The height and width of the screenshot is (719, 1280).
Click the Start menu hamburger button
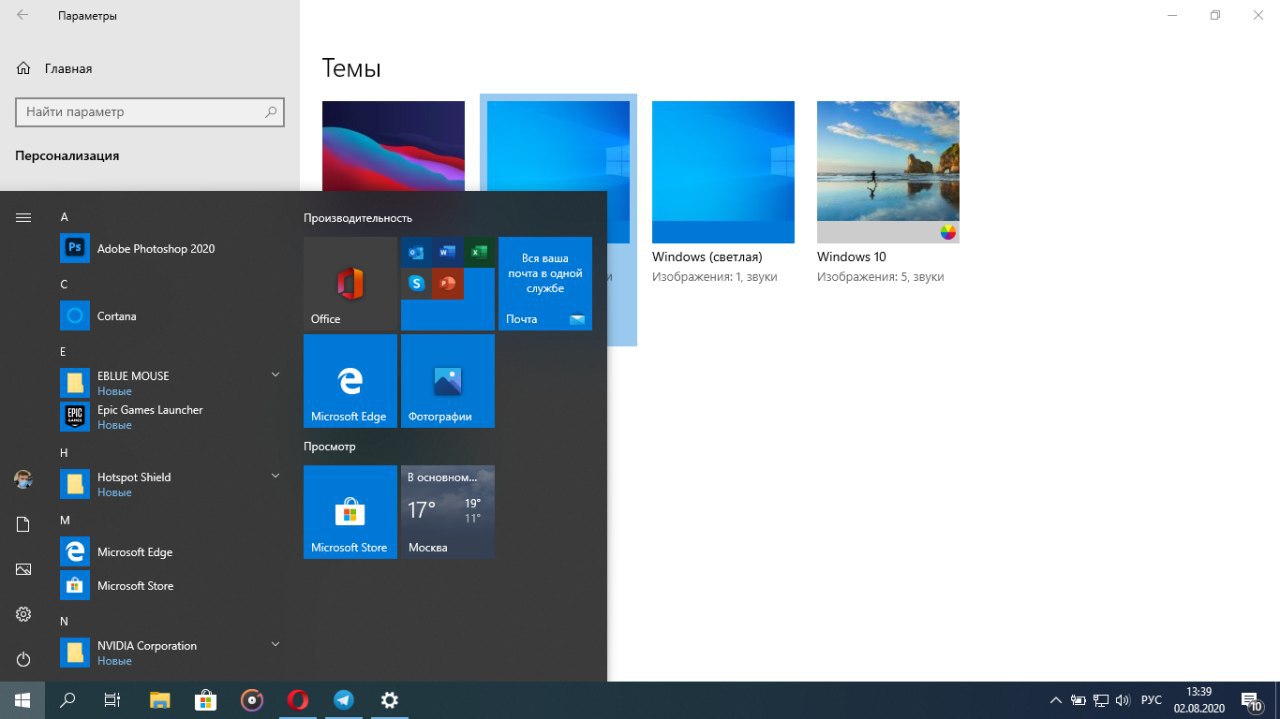point(23,217)
